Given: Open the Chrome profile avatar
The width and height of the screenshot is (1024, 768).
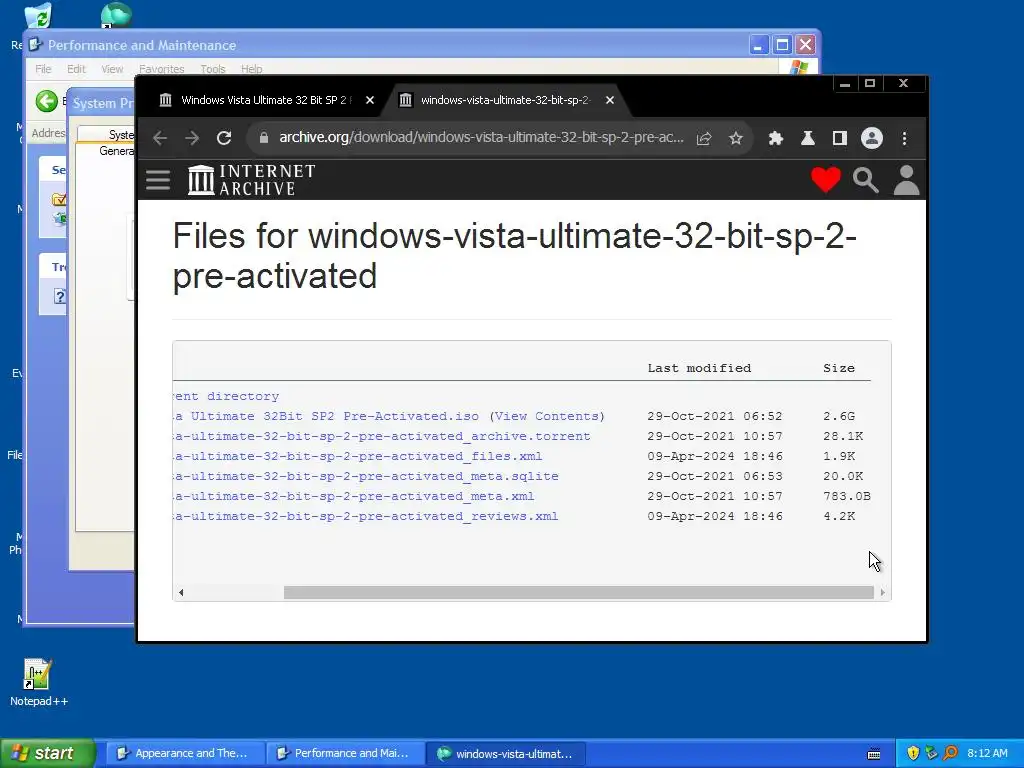Looking at the screenshot, I should click(x=872, y=138).
